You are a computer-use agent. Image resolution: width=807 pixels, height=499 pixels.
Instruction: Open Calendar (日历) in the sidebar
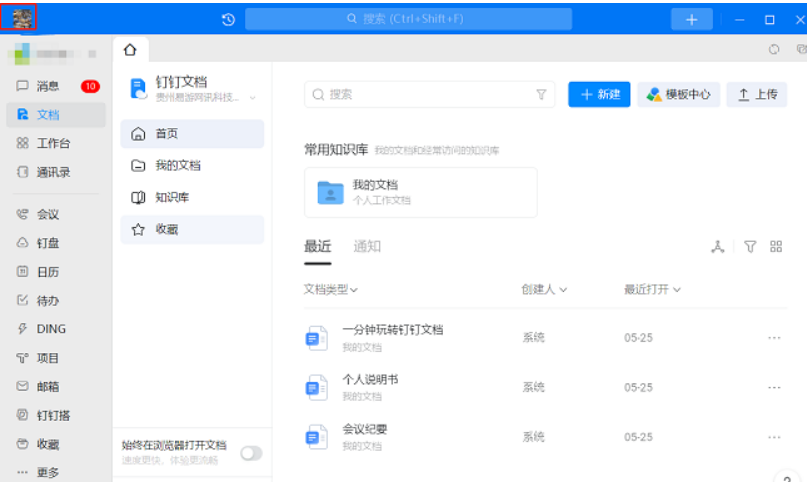(56, 272)
